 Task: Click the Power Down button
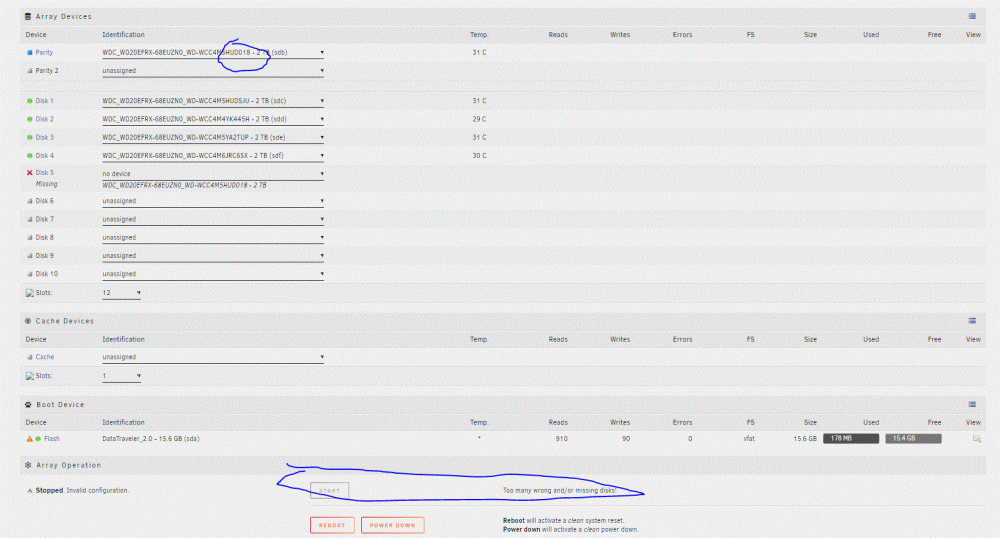point(392,525)
